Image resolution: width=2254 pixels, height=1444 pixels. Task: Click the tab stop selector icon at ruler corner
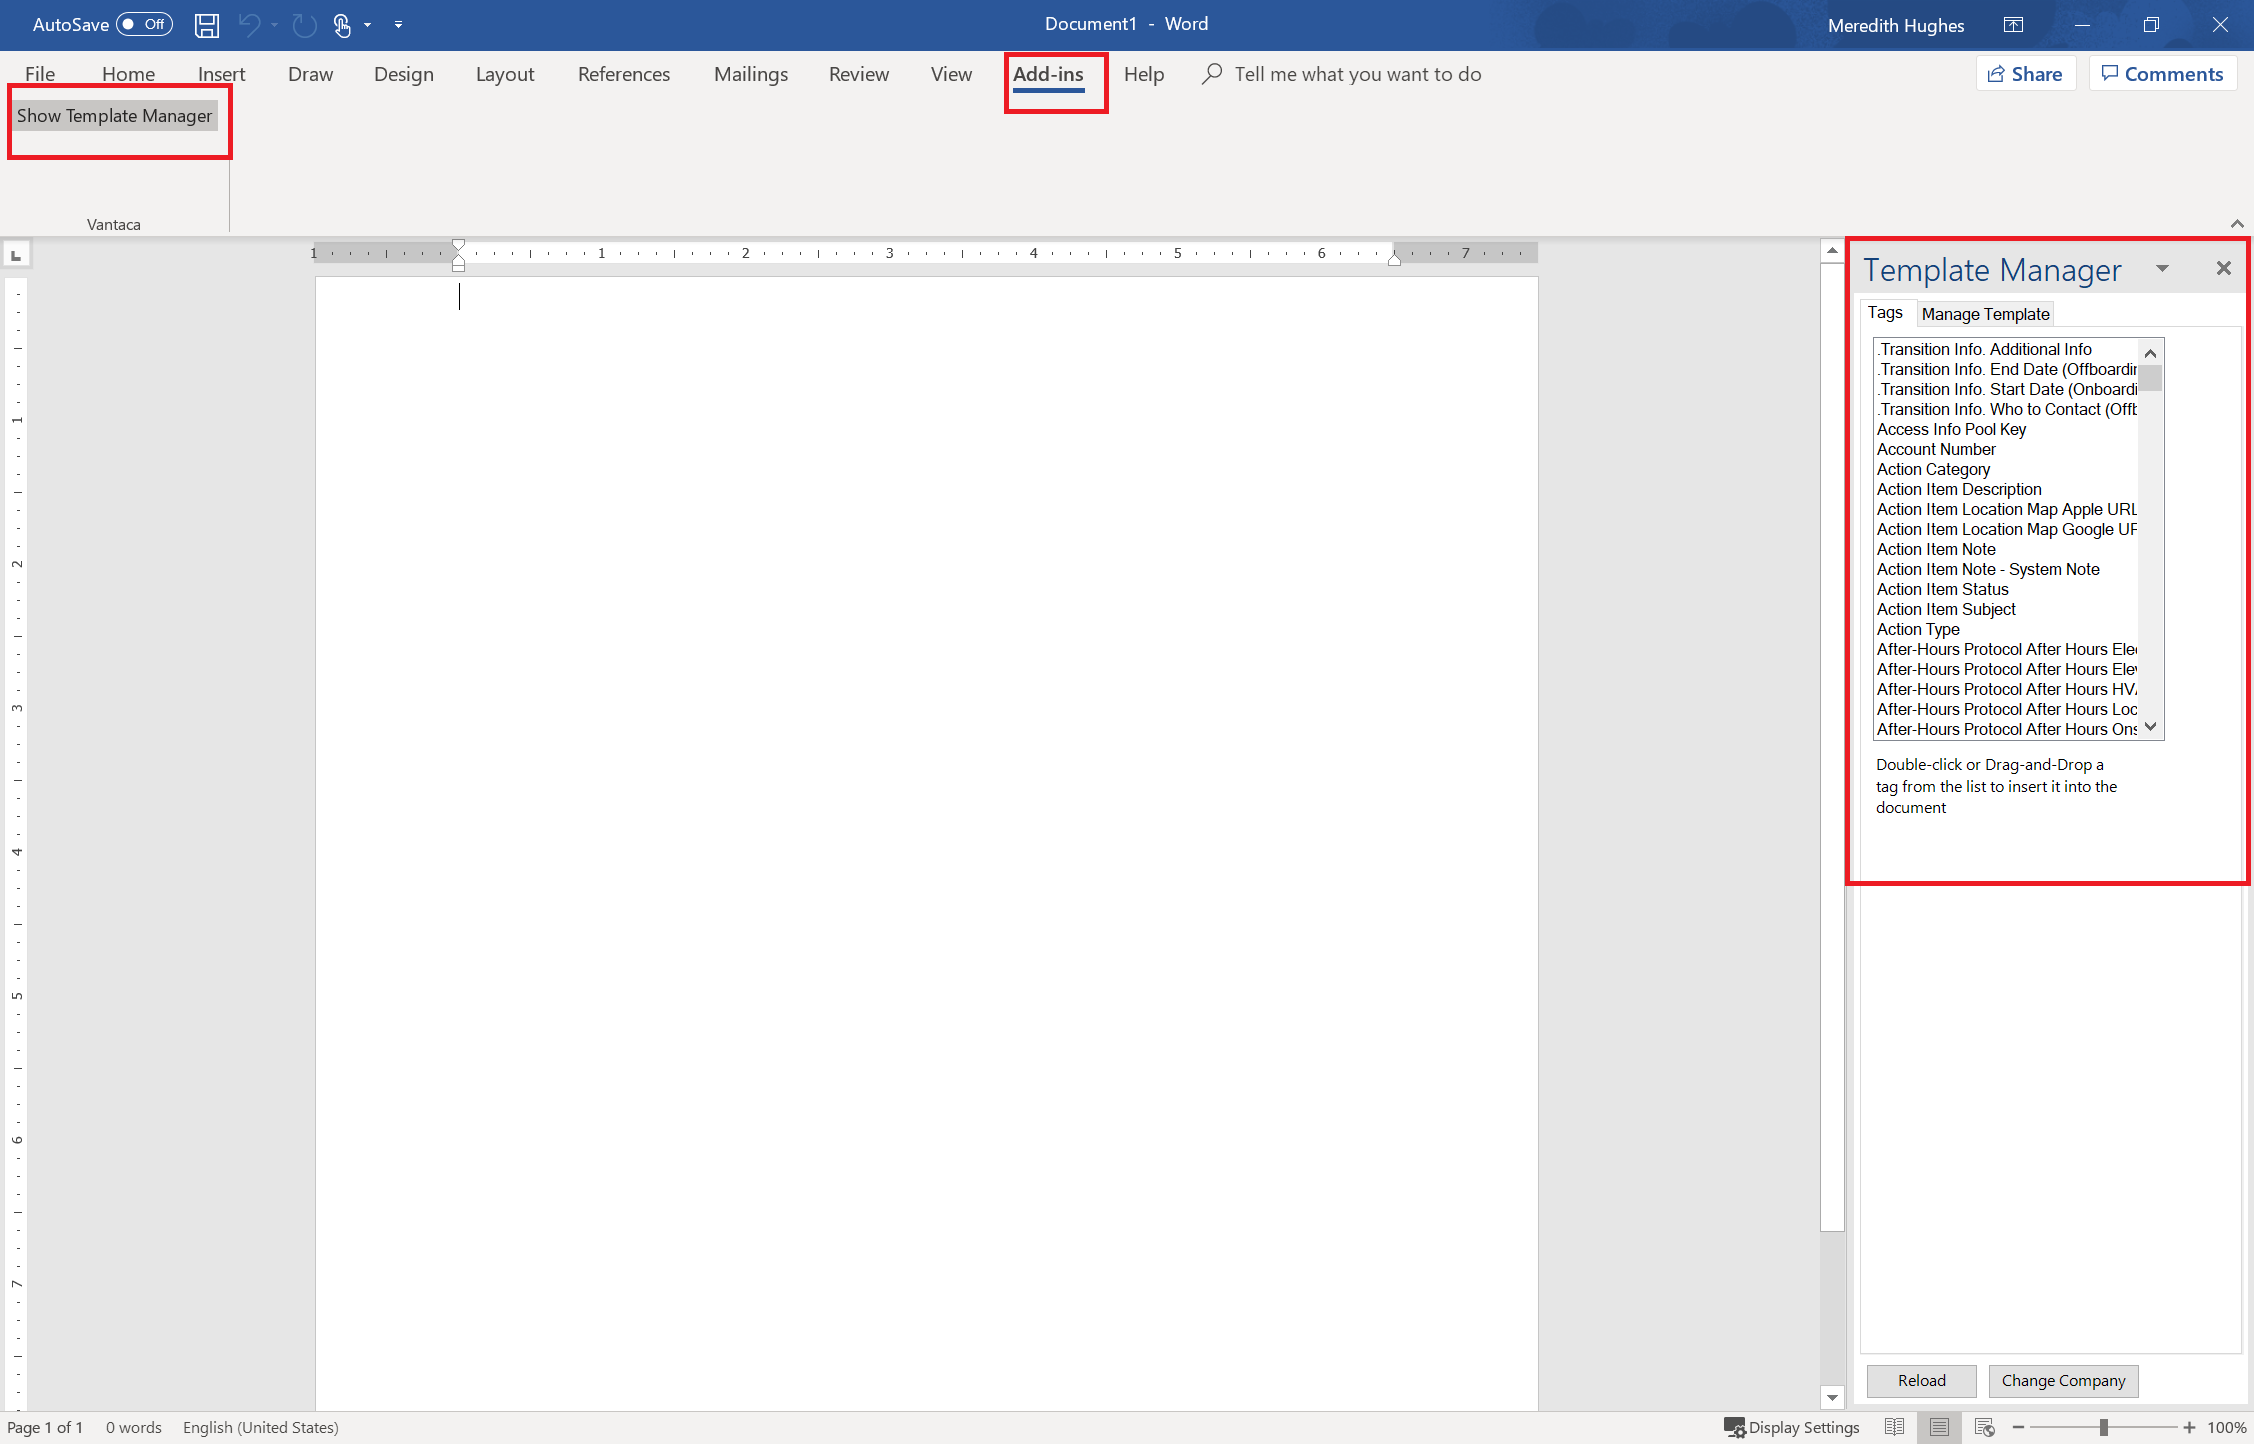pos(16,255)
